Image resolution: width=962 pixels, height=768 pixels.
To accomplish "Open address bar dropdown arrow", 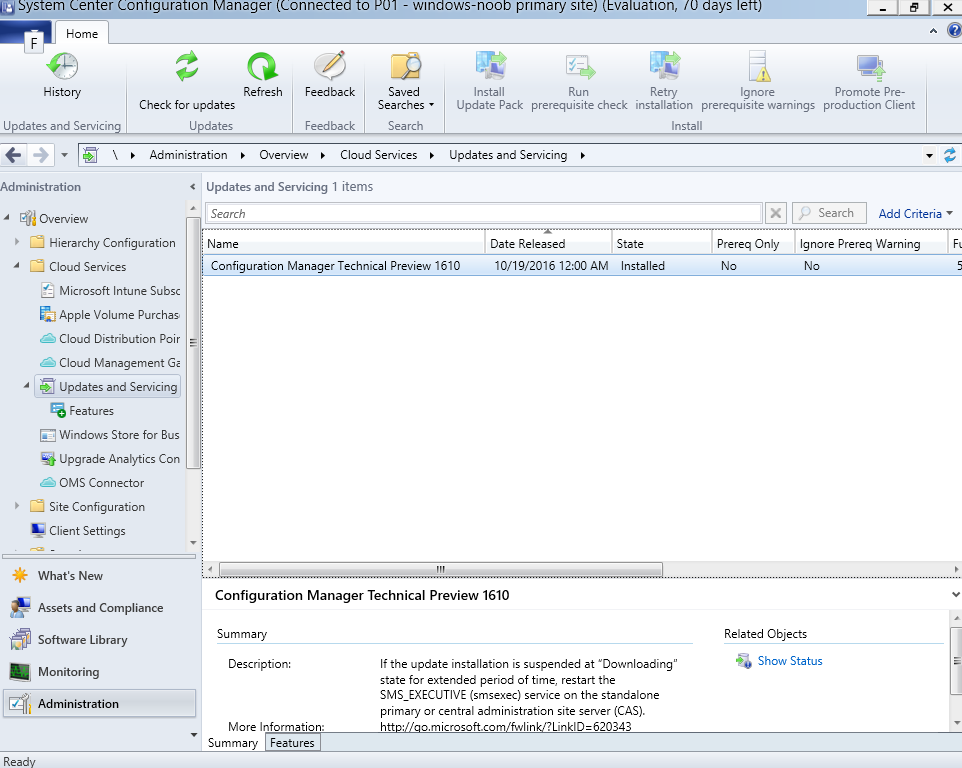I will [x=929, y=156].
